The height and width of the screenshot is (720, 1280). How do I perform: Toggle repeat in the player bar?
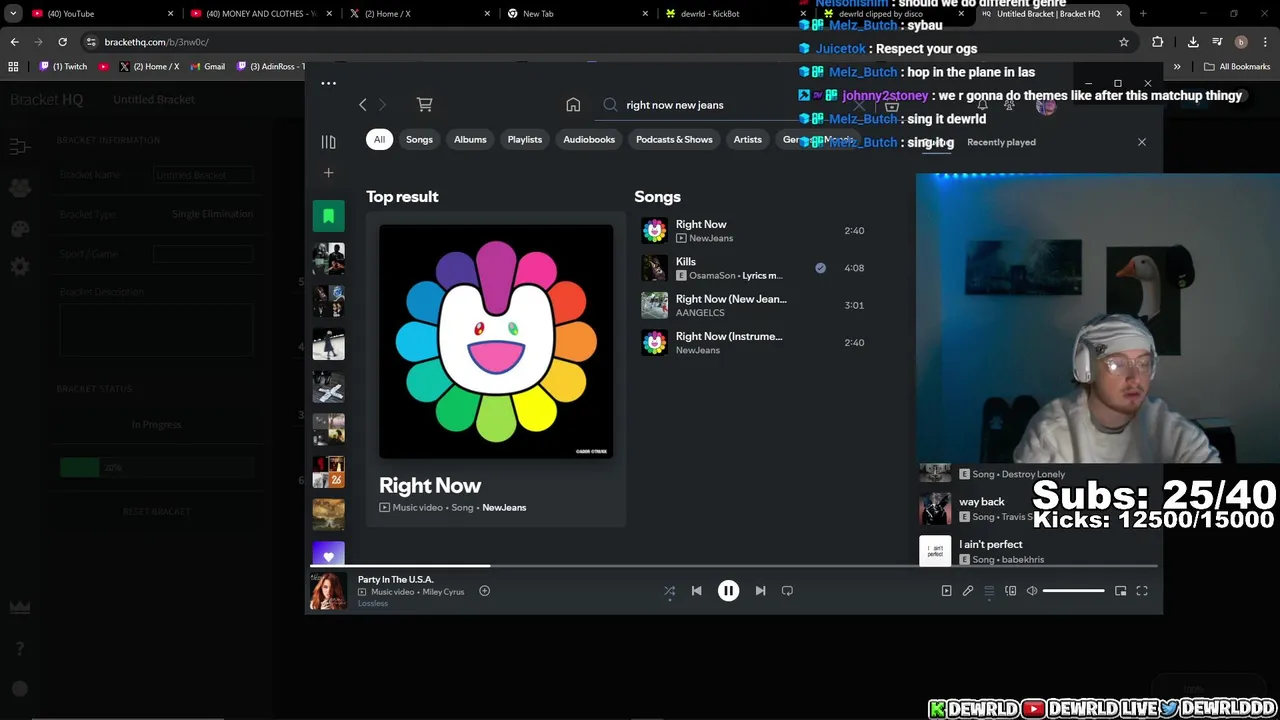coord(787,591)
